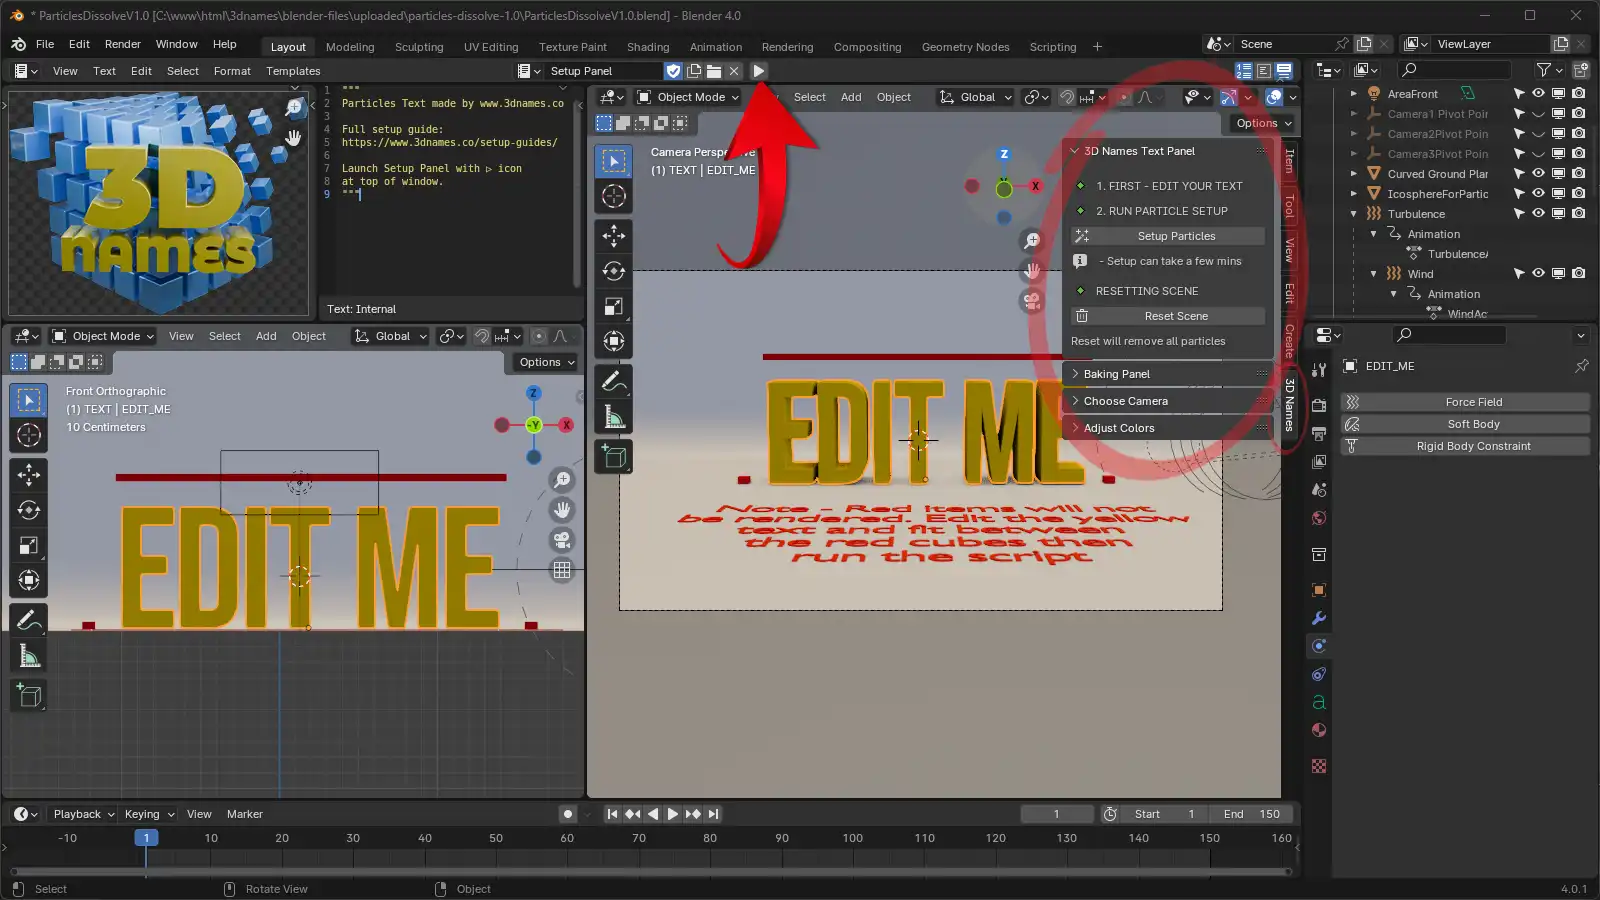
Task: Expand the Adjust Colors section
Action: (1168, 428)
